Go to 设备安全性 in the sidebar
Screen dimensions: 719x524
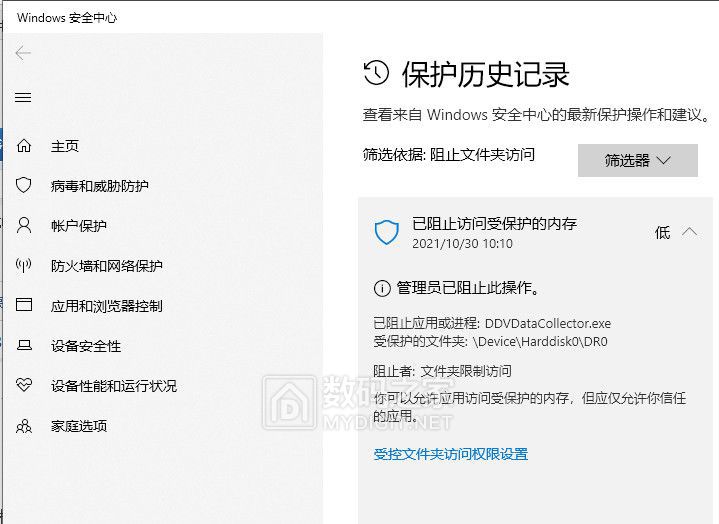pos(86,346)
